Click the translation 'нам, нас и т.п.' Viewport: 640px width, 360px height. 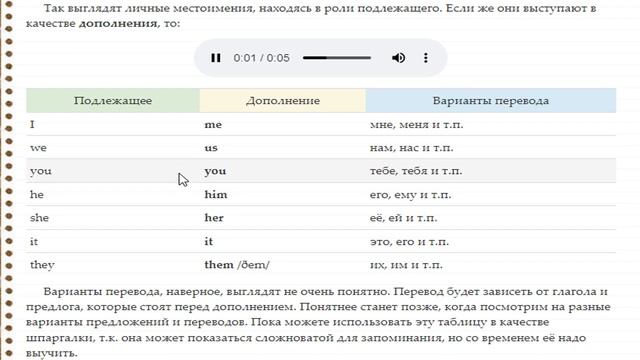(411, 148)
